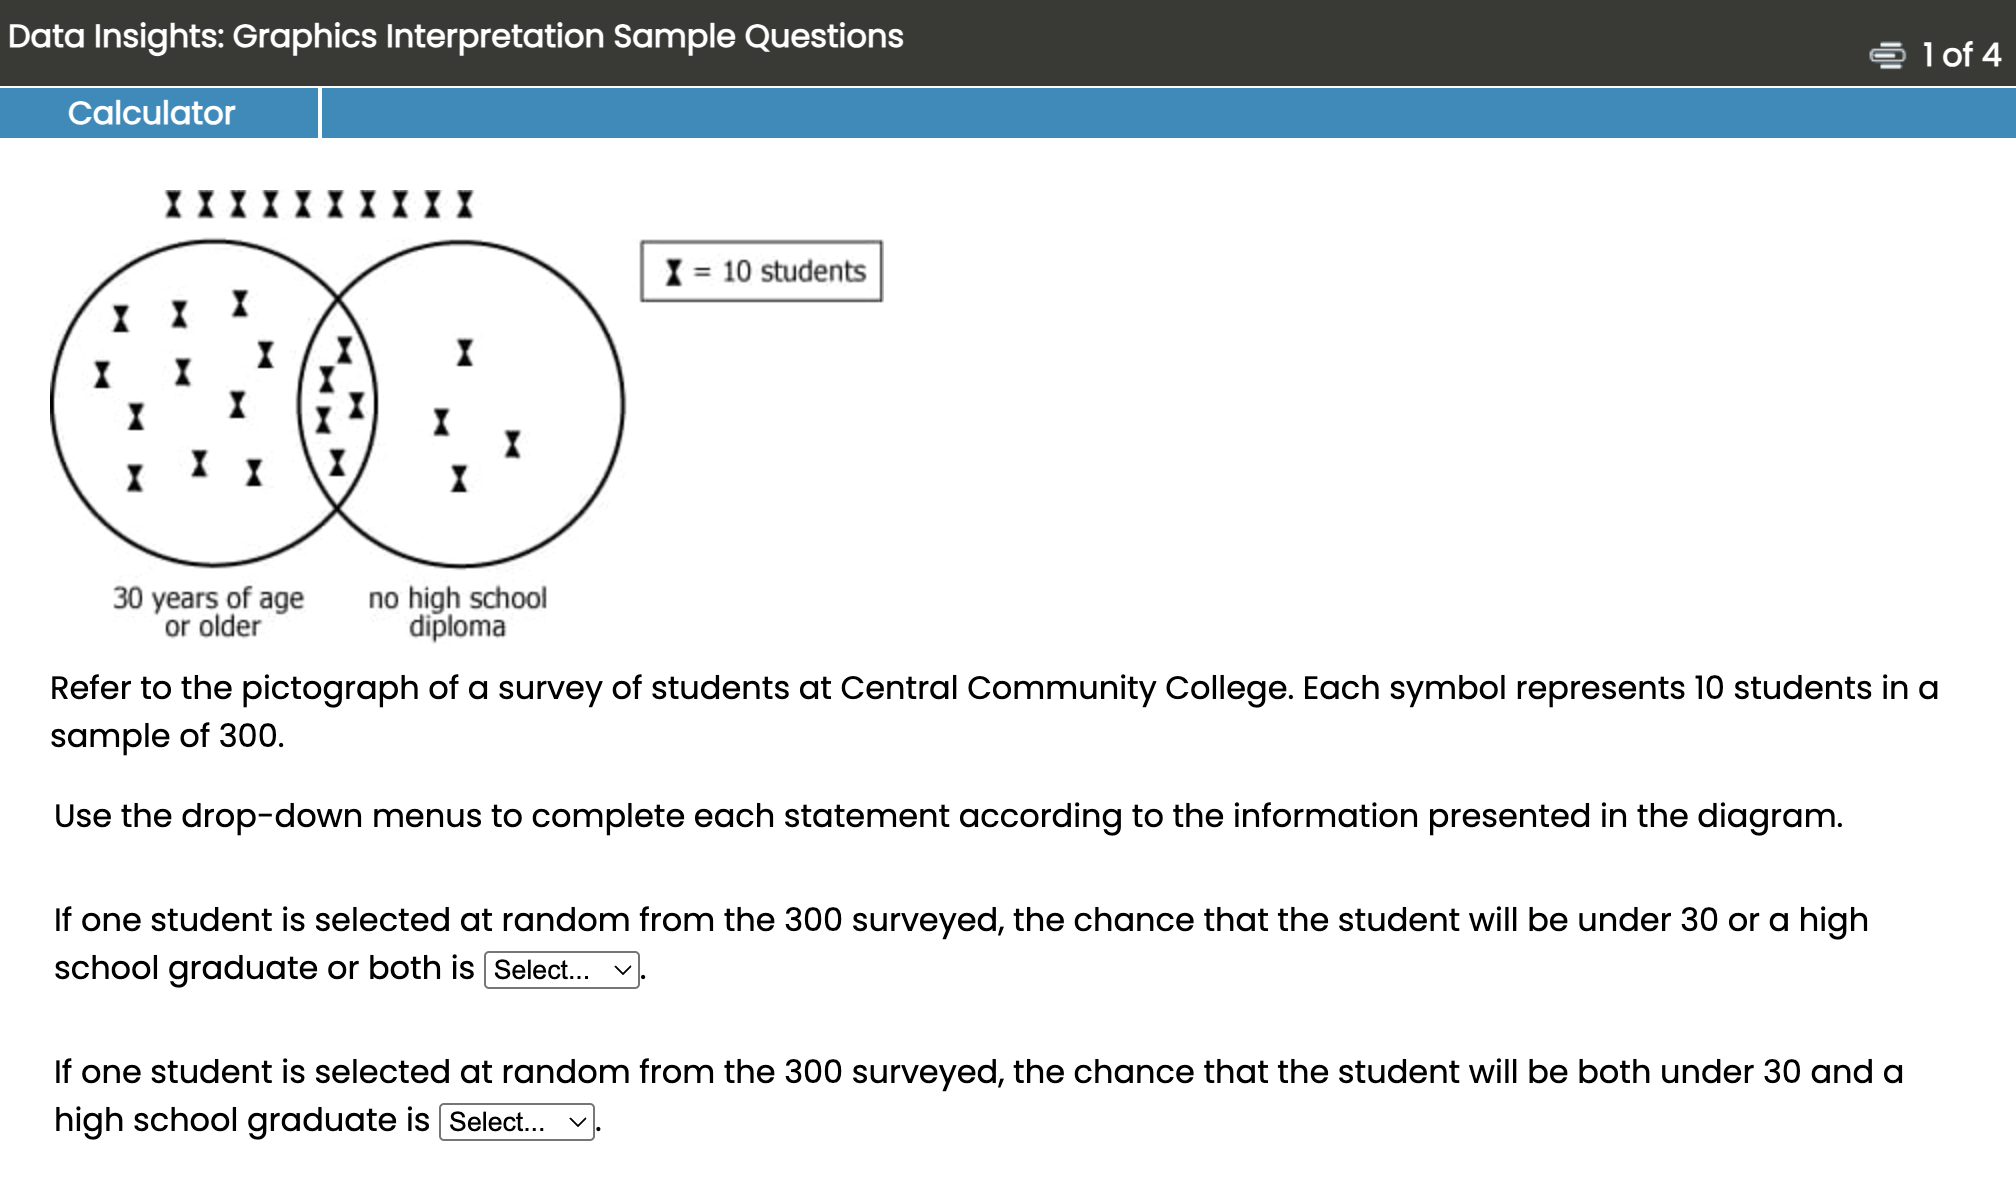The width and height of the screenshot is (2016, 1204).
Task: Click the '= 10 students' legend box
Action: pyautogui.click(x=762, y=270)
